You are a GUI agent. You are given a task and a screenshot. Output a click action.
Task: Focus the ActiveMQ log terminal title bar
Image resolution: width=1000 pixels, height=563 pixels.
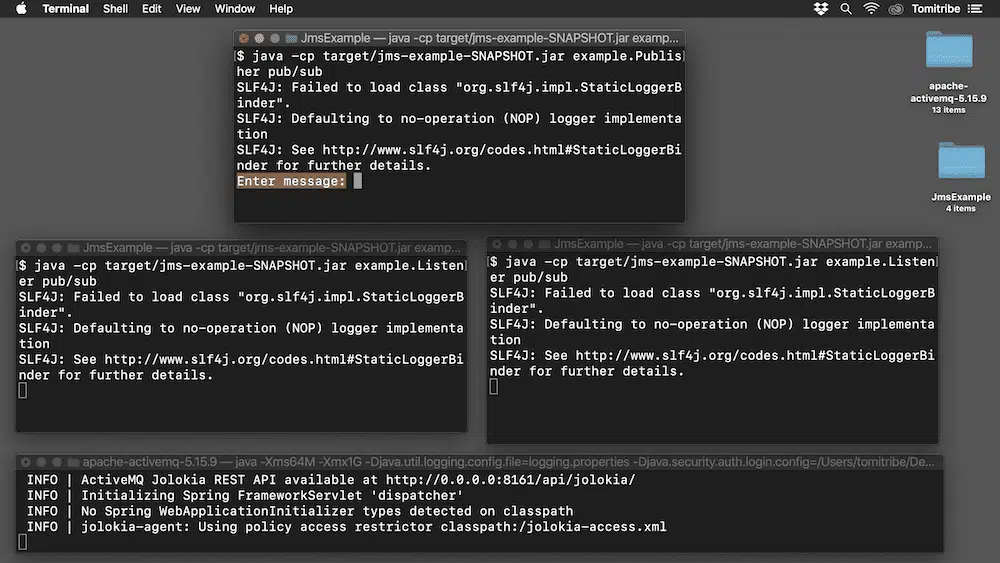500,463
